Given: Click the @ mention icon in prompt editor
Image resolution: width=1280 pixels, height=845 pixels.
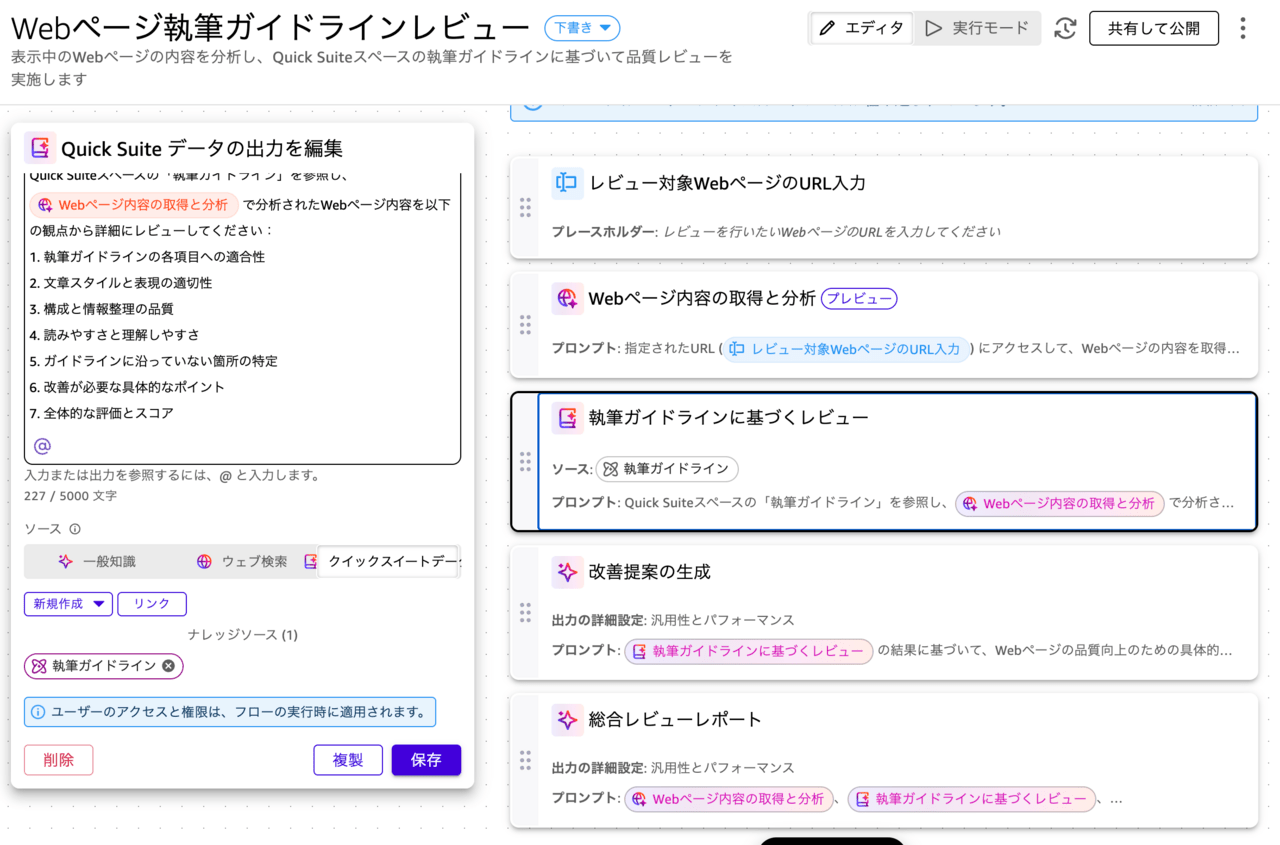Looking at the screenshot, I should 42,446.
